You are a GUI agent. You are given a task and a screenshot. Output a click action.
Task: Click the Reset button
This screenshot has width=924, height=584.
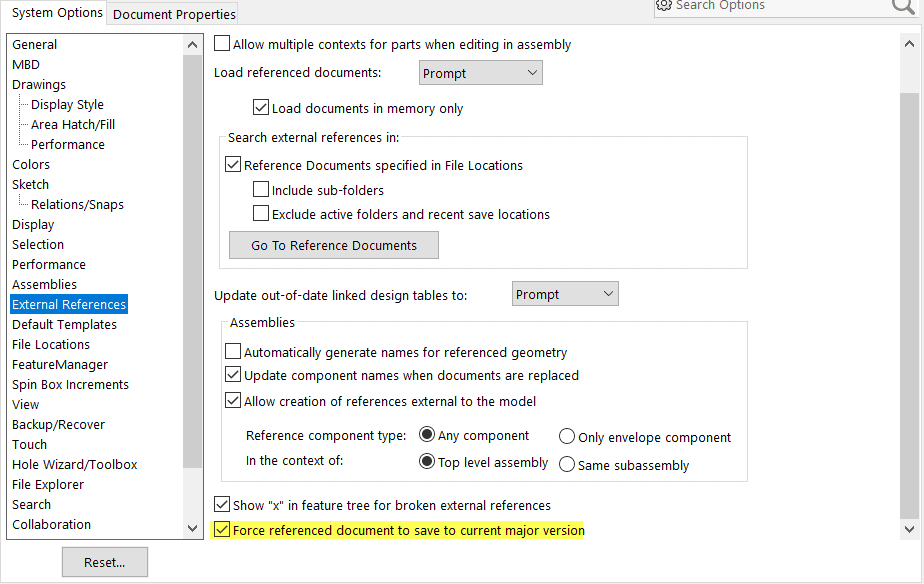pyautogui.click(x=104, y=562)
